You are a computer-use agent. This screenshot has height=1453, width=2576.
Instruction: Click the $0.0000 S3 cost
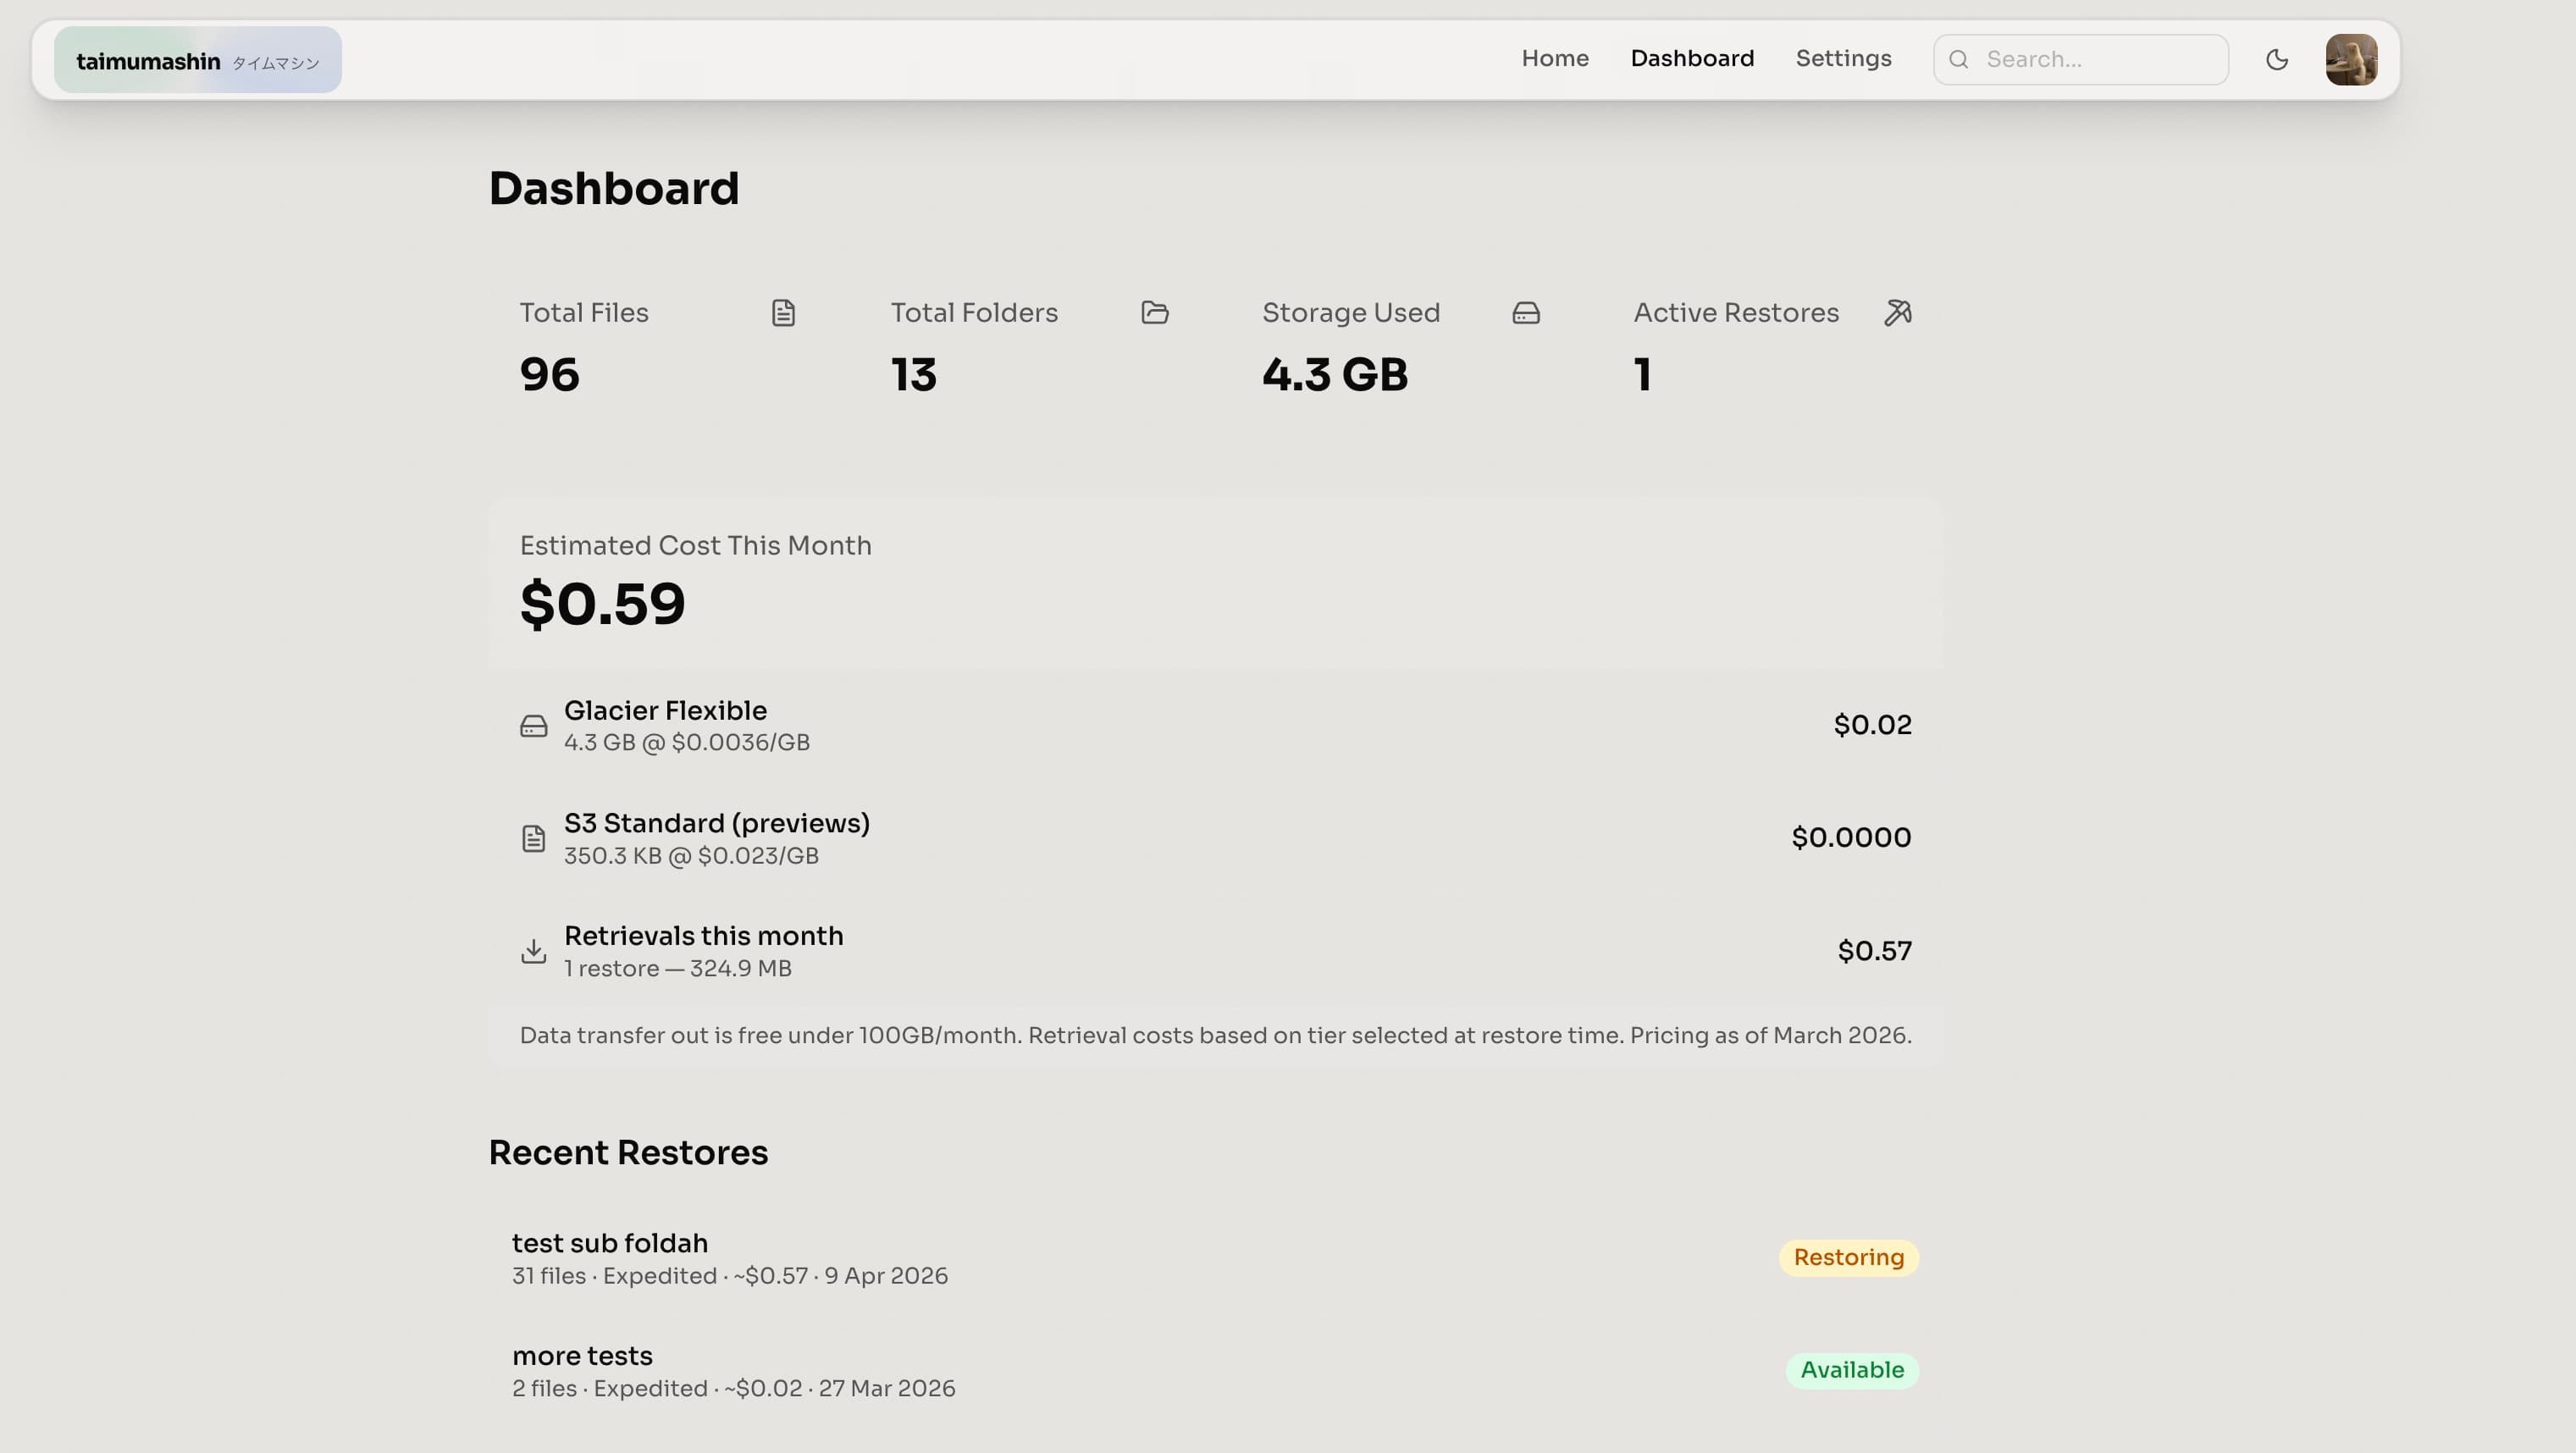[x=1850, y=837]
